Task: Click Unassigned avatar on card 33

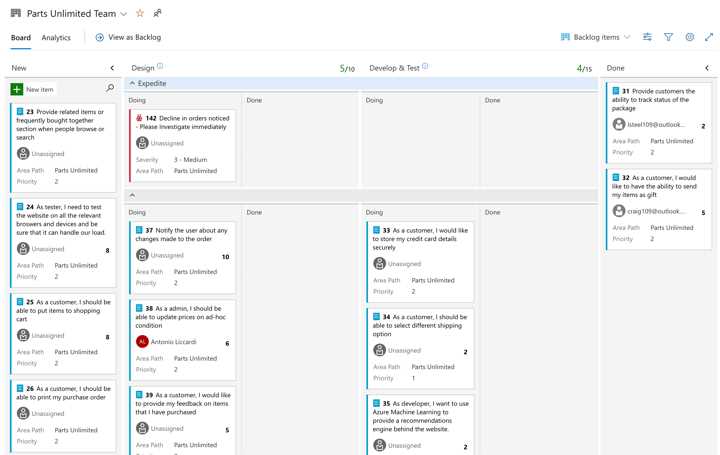Action: (379, 264)
